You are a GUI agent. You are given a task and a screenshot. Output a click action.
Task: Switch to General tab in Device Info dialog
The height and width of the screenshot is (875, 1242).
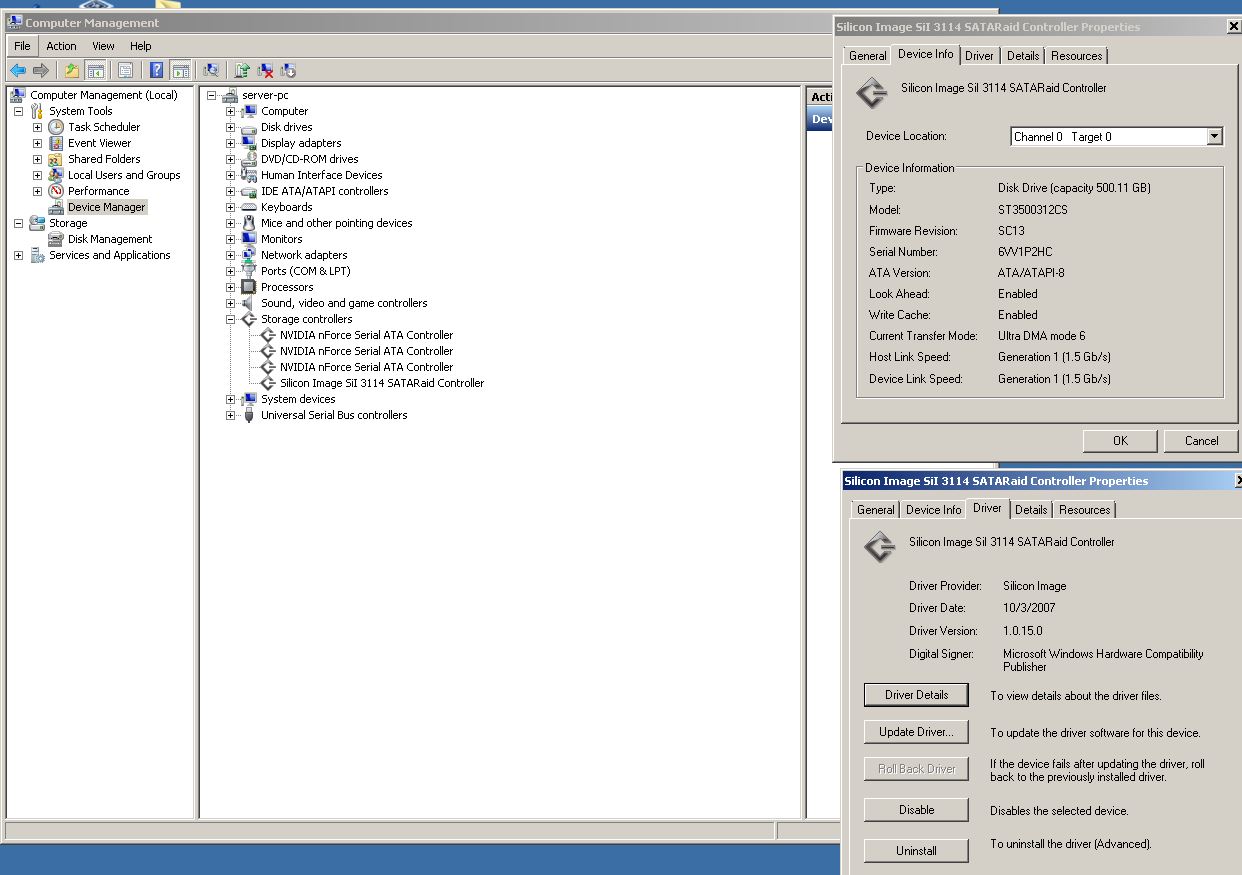coord(867,56)
